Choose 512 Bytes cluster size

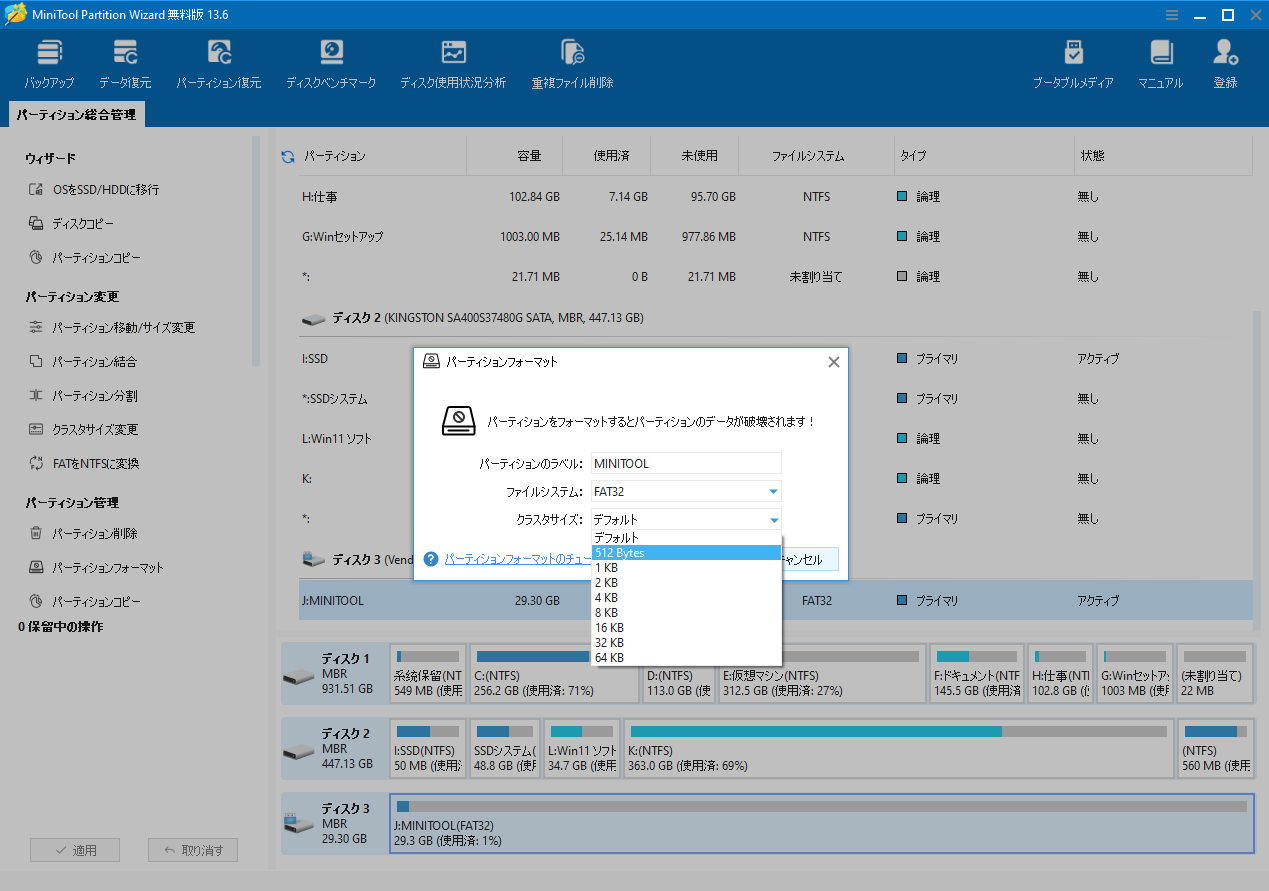pyautogui.click(x=686, y=553)
